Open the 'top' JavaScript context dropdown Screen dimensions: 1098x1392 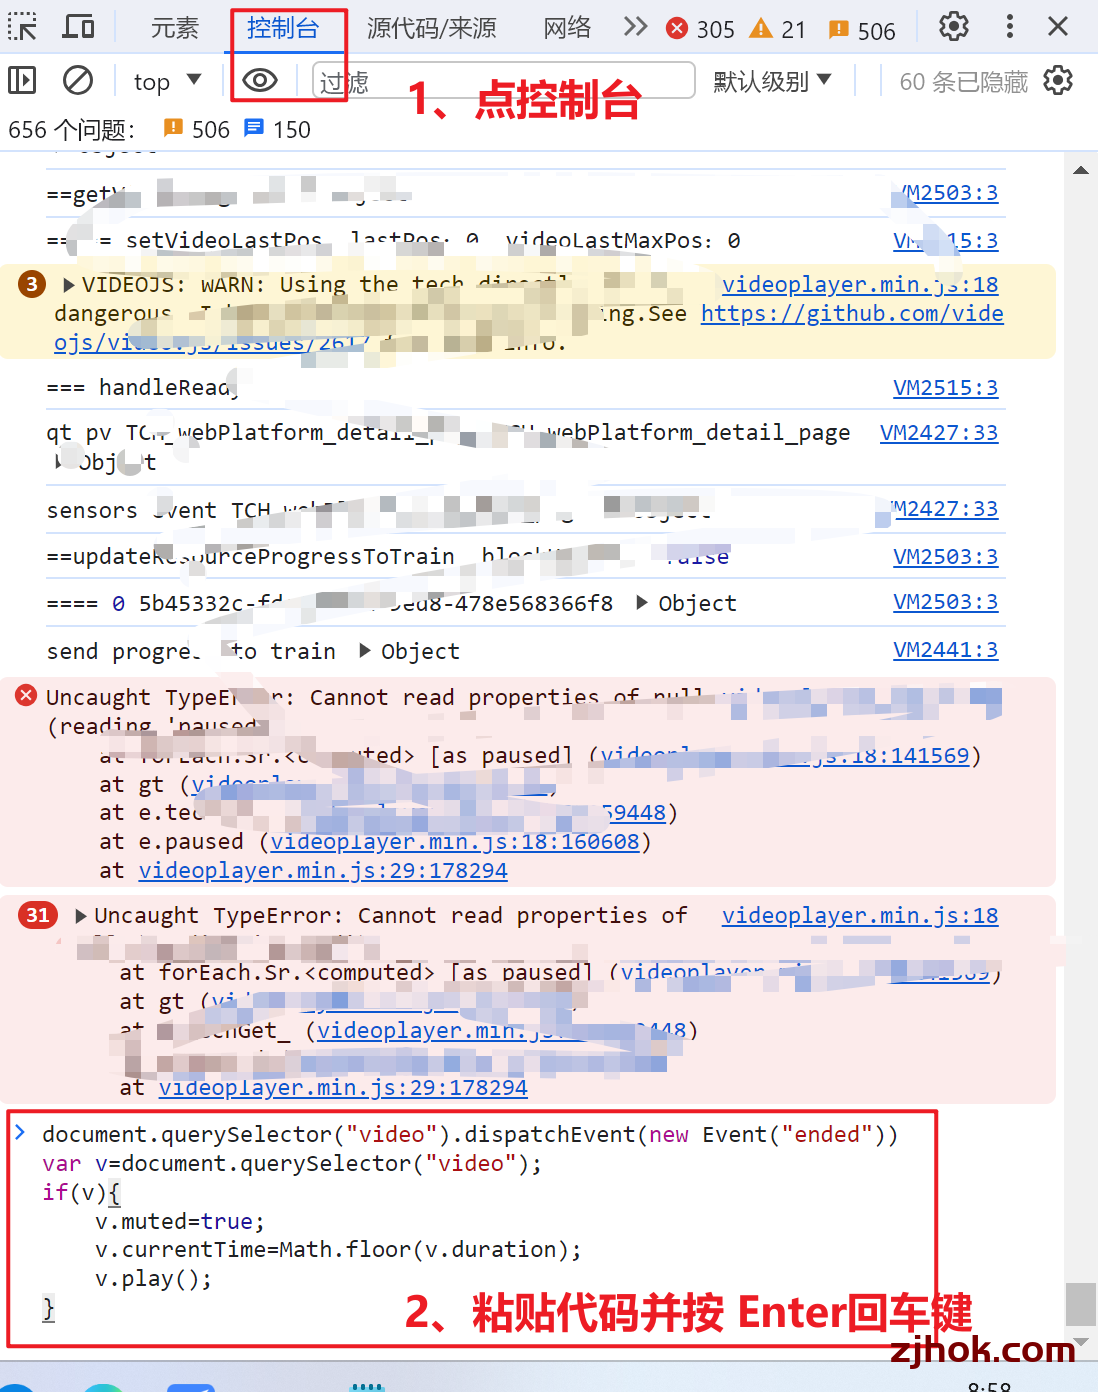(x=167, y=81)
